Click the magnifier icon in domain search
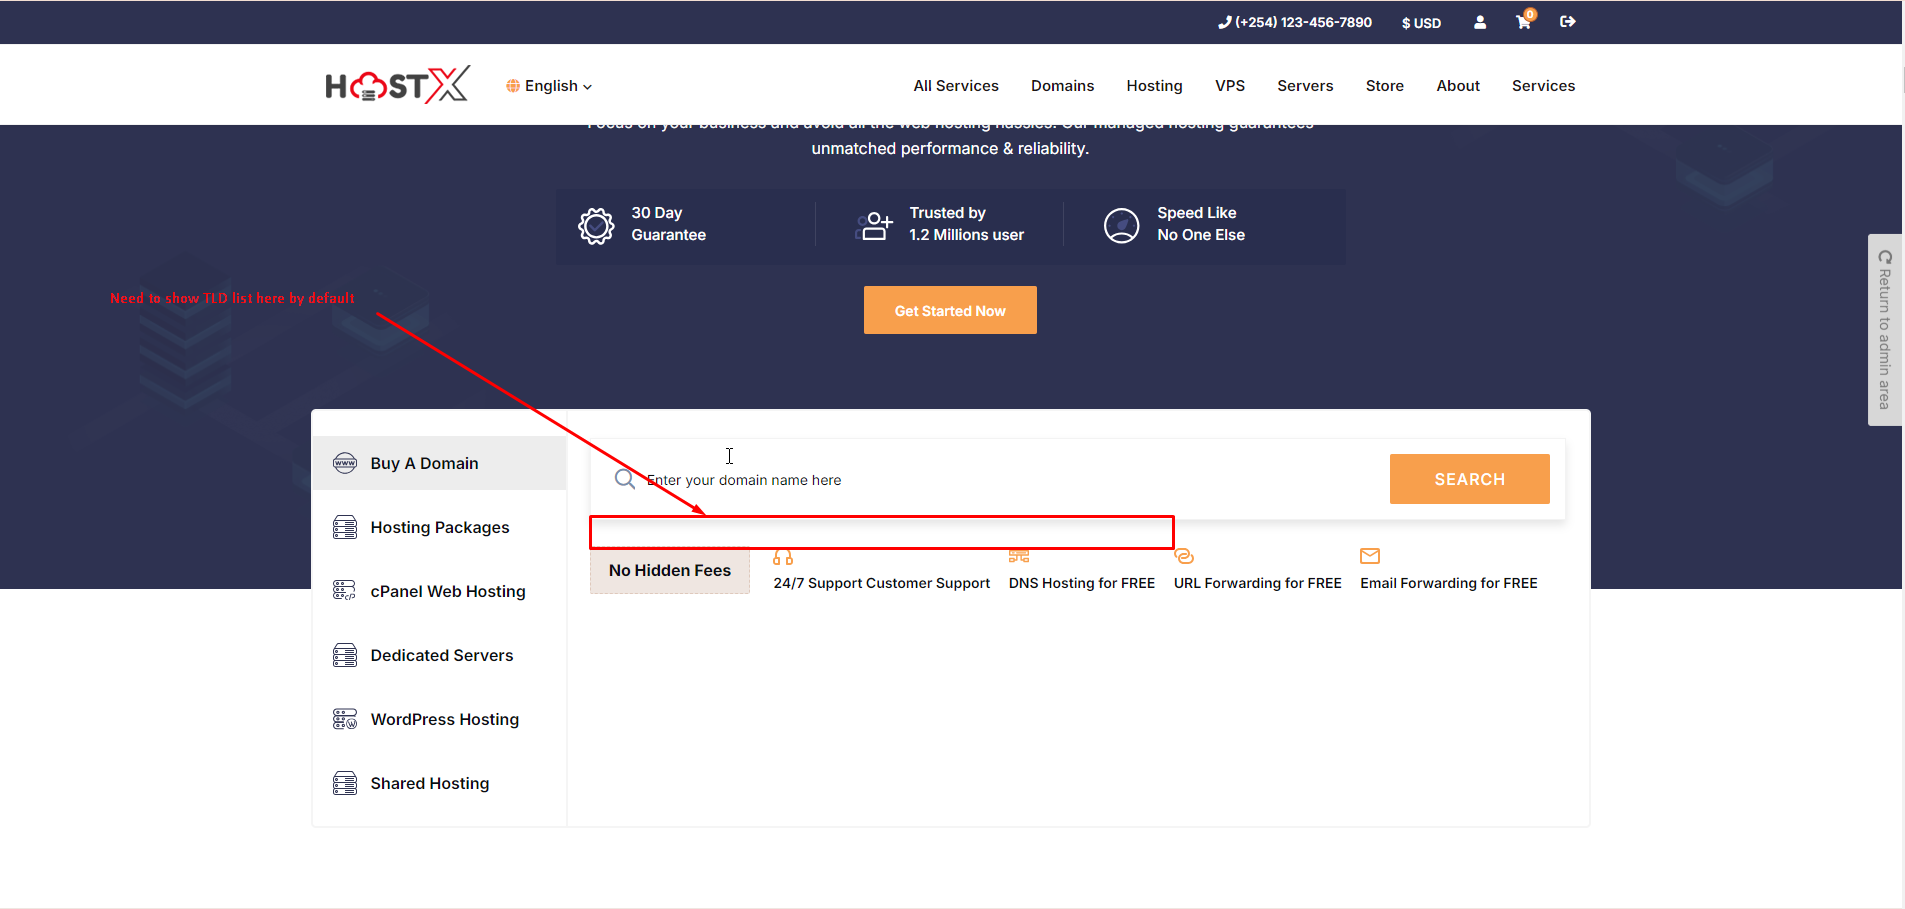 [625, 479]
